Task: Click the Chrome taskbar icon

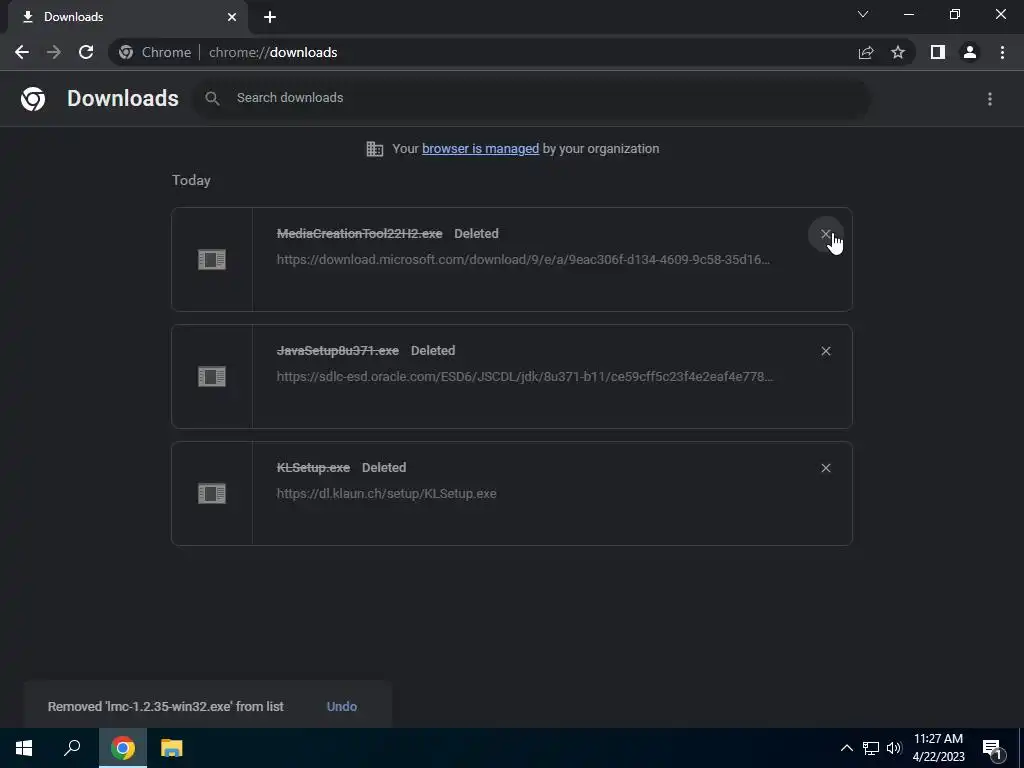Action: [x=123, y=748]
